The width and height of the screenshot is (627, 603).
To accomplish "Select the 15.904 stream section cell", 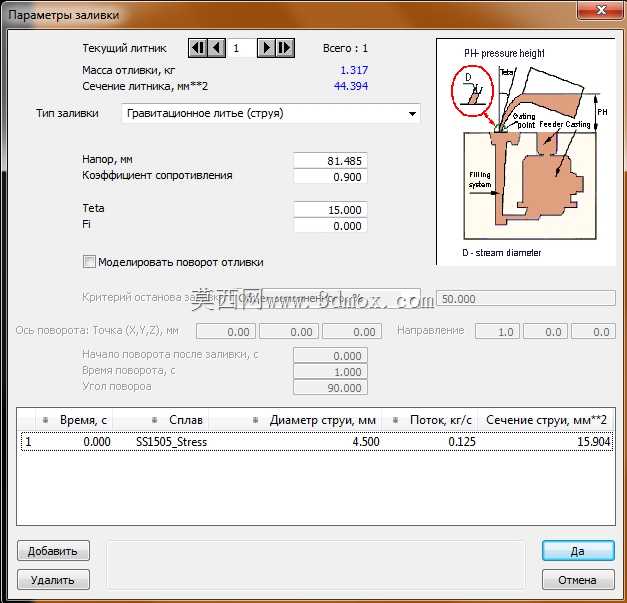I will [594, 442].
